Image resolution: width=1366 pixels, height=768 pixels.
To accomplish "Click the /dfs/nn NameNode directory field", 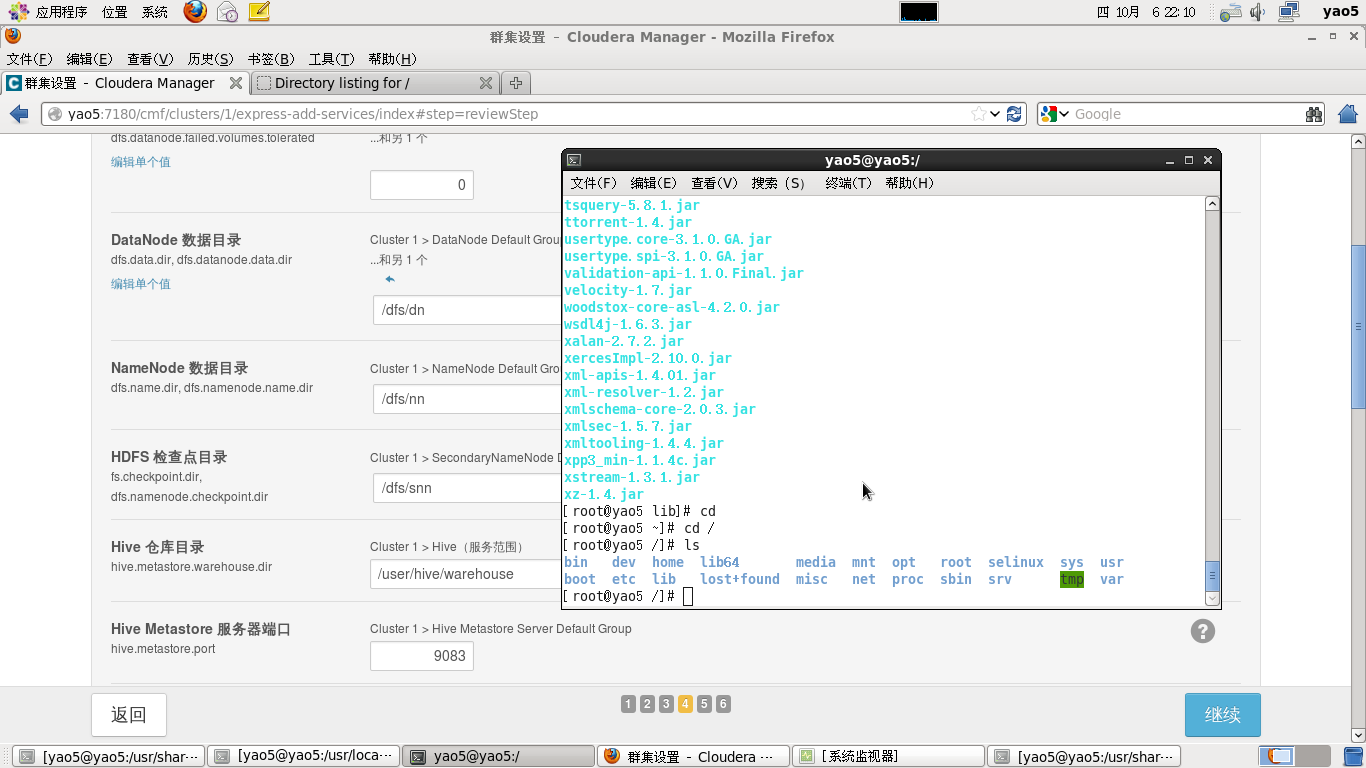I will pyautogui.click(x=468, y=399).
